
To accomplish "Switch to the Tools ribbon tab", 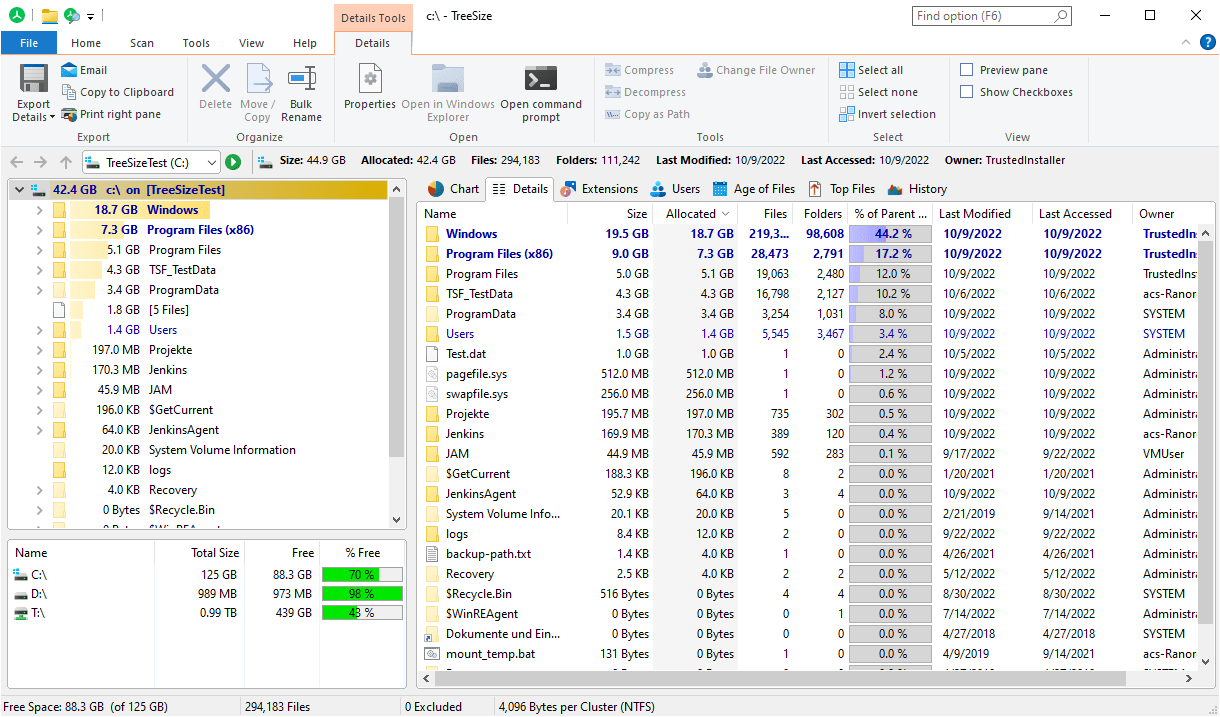I will pyautogui.click(x=196, y=43).
